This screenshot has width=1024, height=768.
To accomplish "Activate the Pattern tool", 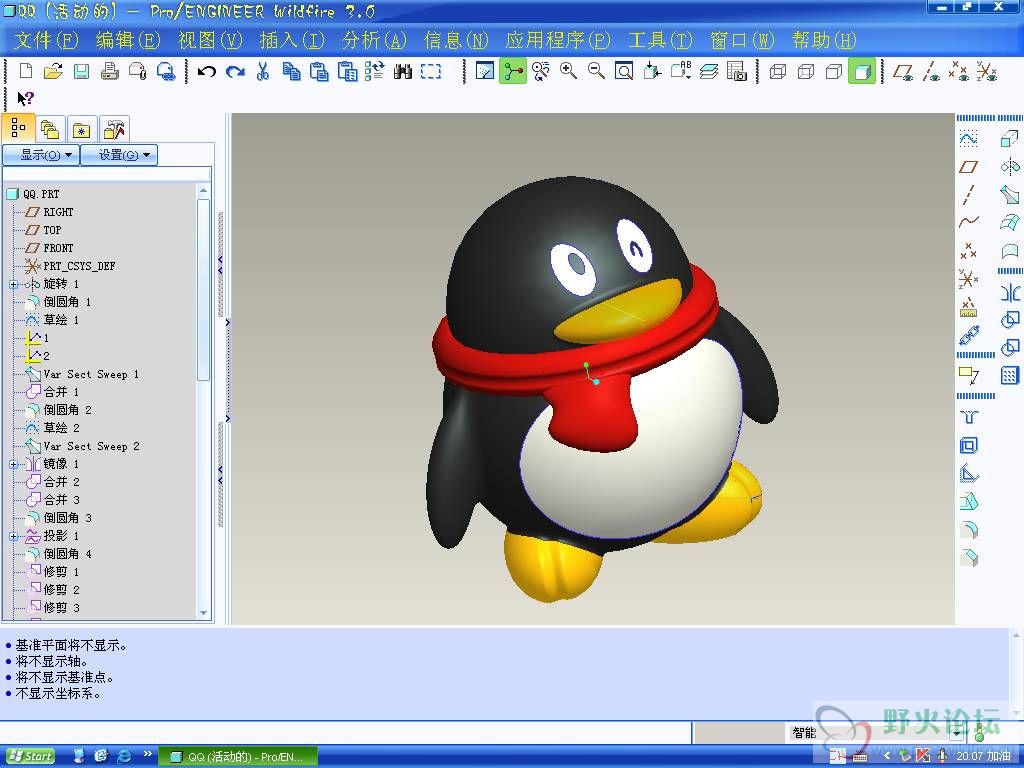I will point(1010,375).
